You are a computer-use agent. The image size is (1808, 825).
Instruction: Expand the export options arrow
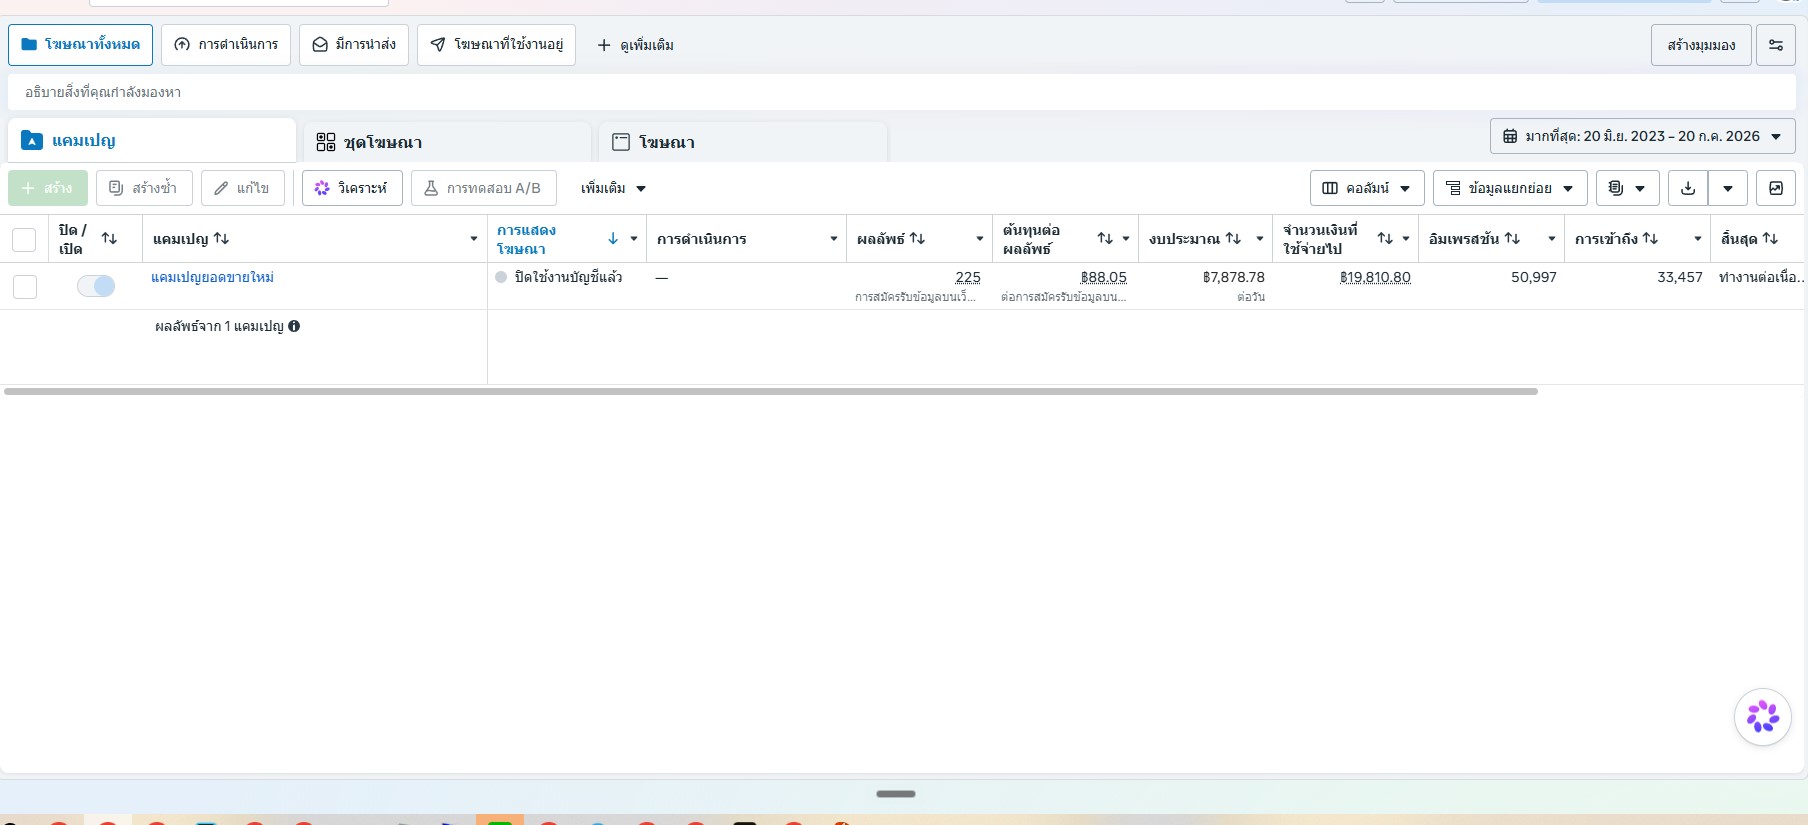pos(1728,188)
